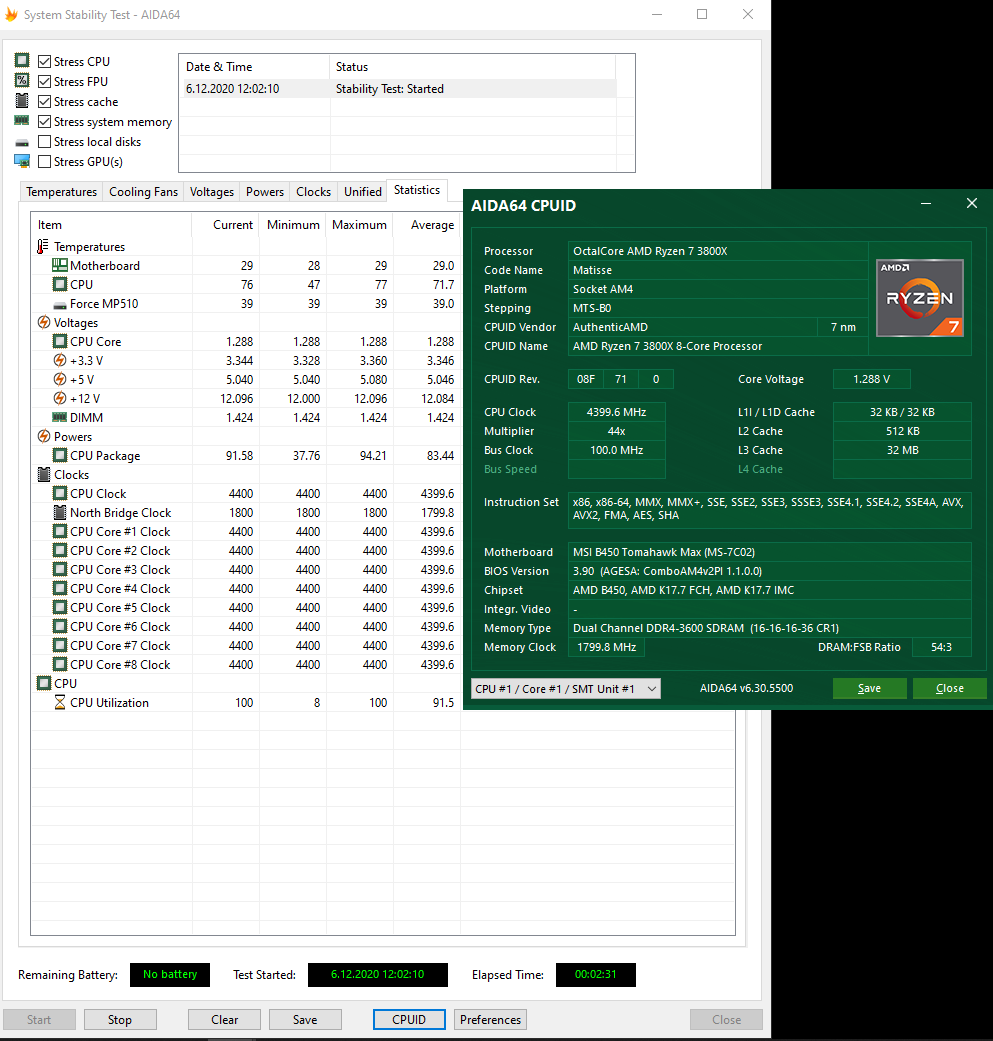Select the CPU Utilization row label
The width and height of the screenshot is (993, 1041).
pyautogui.click(x=110, y=702)
